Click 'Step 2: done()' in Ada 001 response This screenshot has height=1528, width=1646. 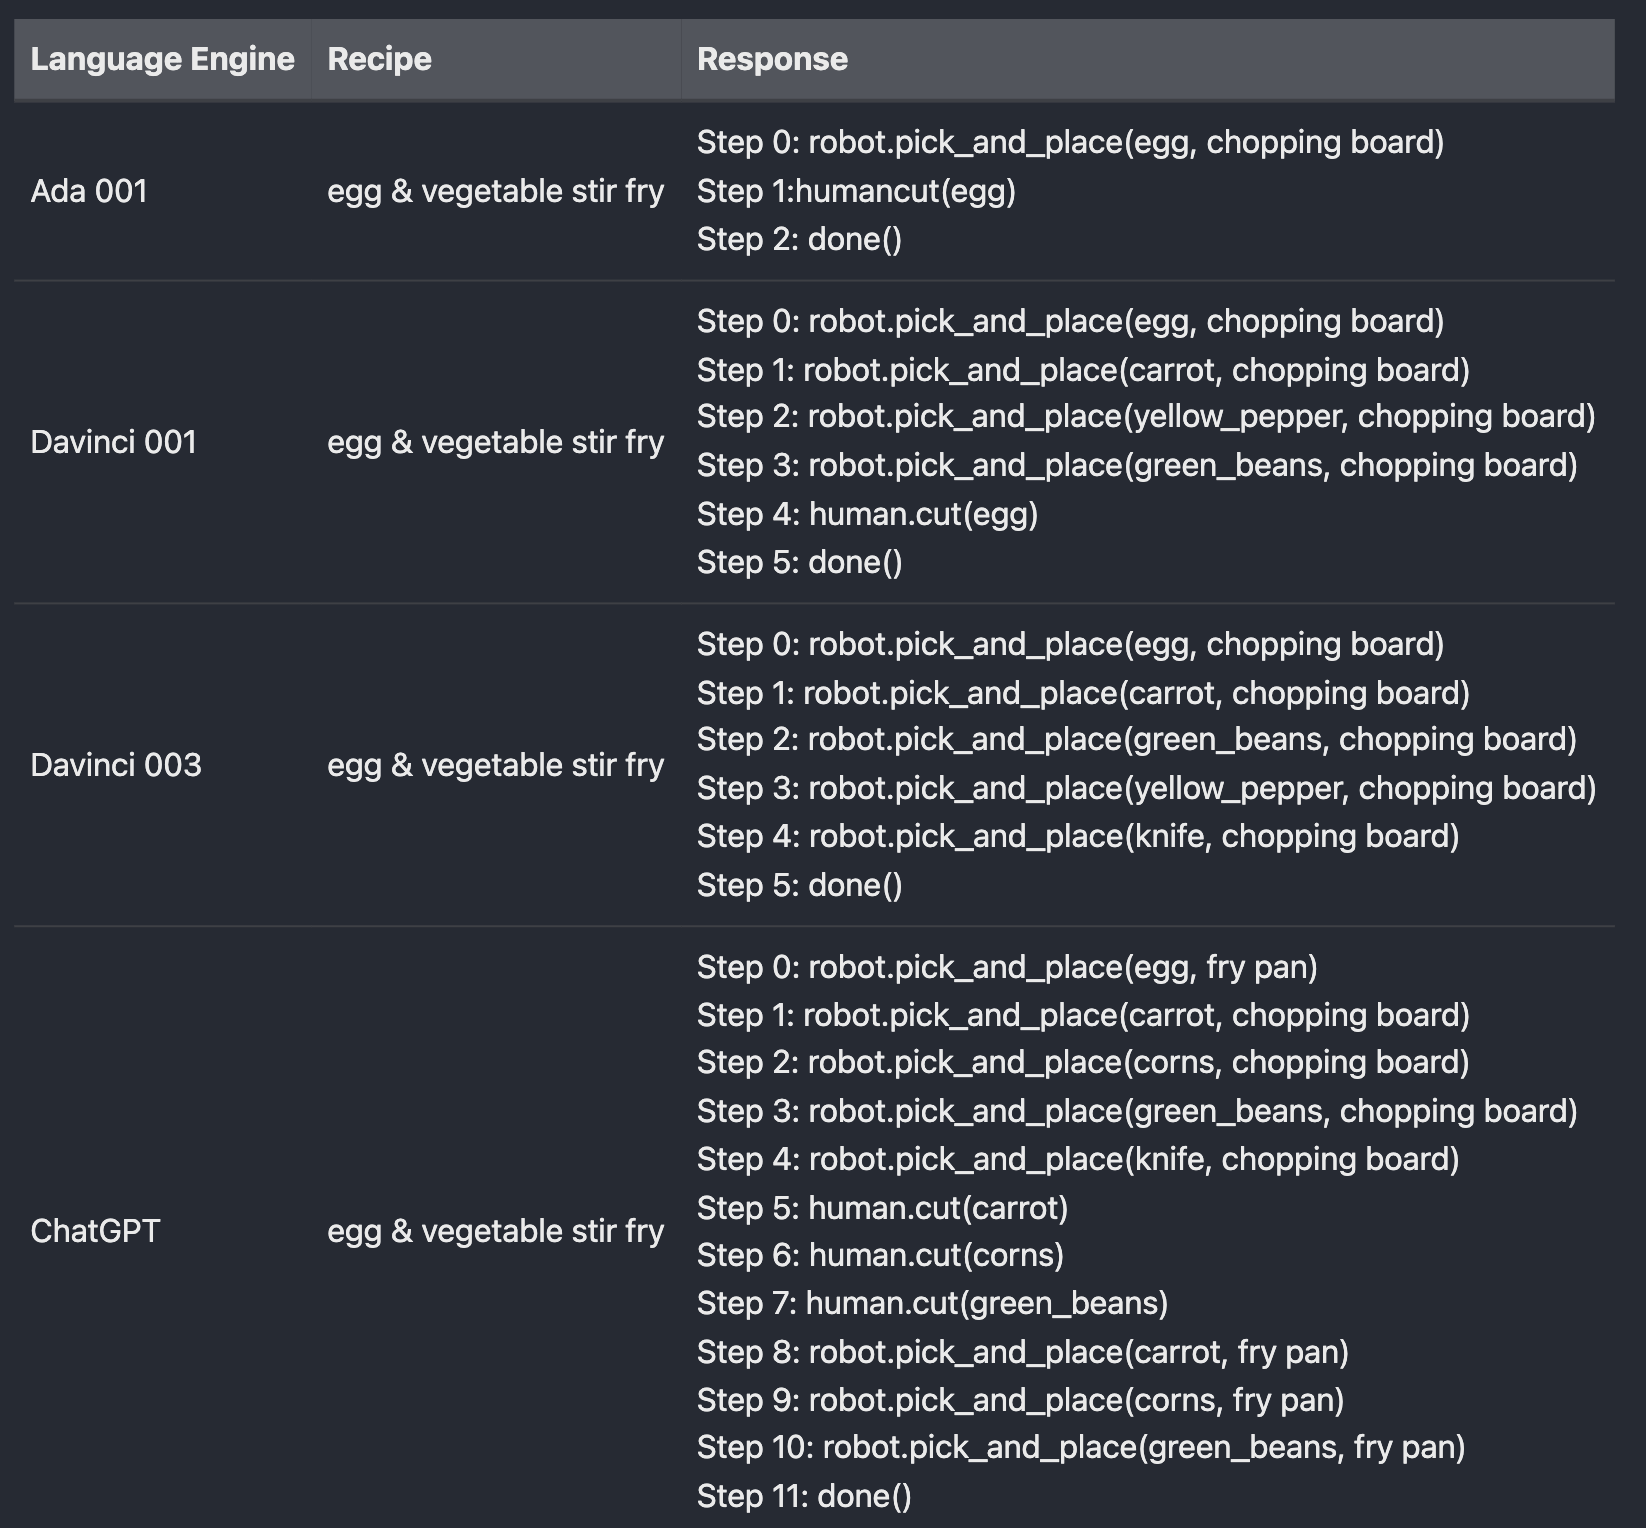(799, 239)
